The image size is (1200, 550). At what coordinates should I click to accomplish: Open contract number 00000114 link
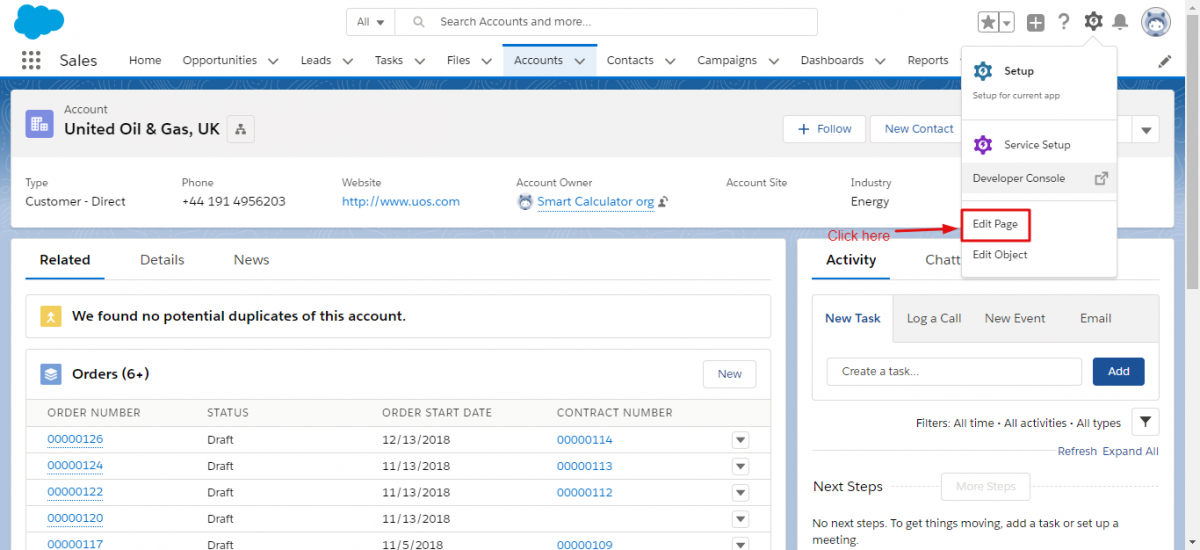tap(585, 439)
